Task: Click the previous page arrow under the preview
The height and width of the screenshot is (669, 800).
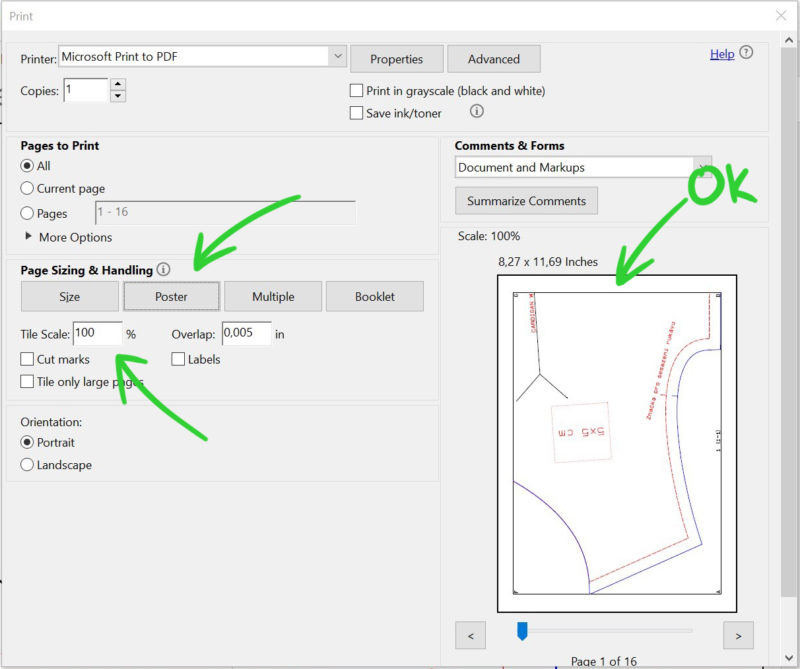Action: tap(470, 635)
